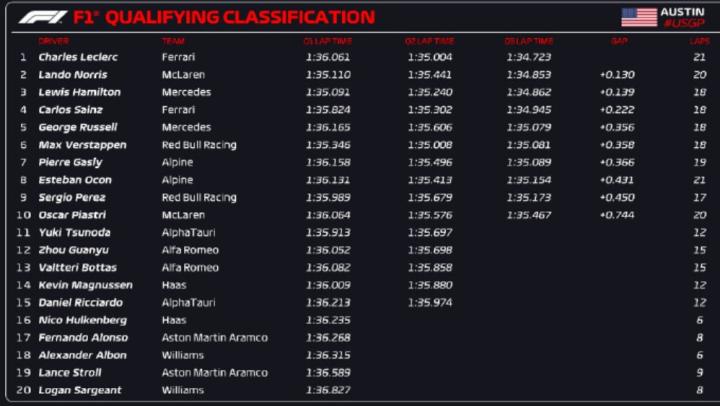
Task: Click the United States flag icon
Action: (x=638, y=17)
